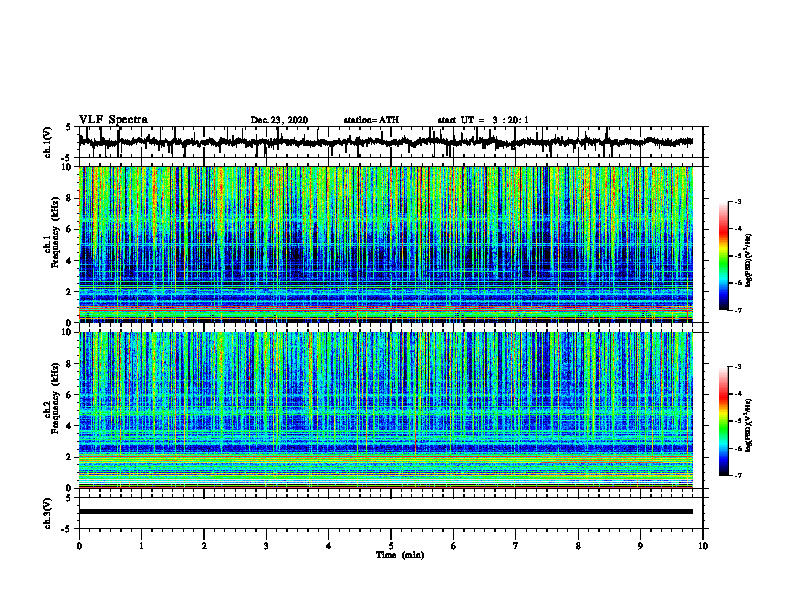
Task: Click the ch.1 voltage waveform trace panel
Action: click(391, 142)
